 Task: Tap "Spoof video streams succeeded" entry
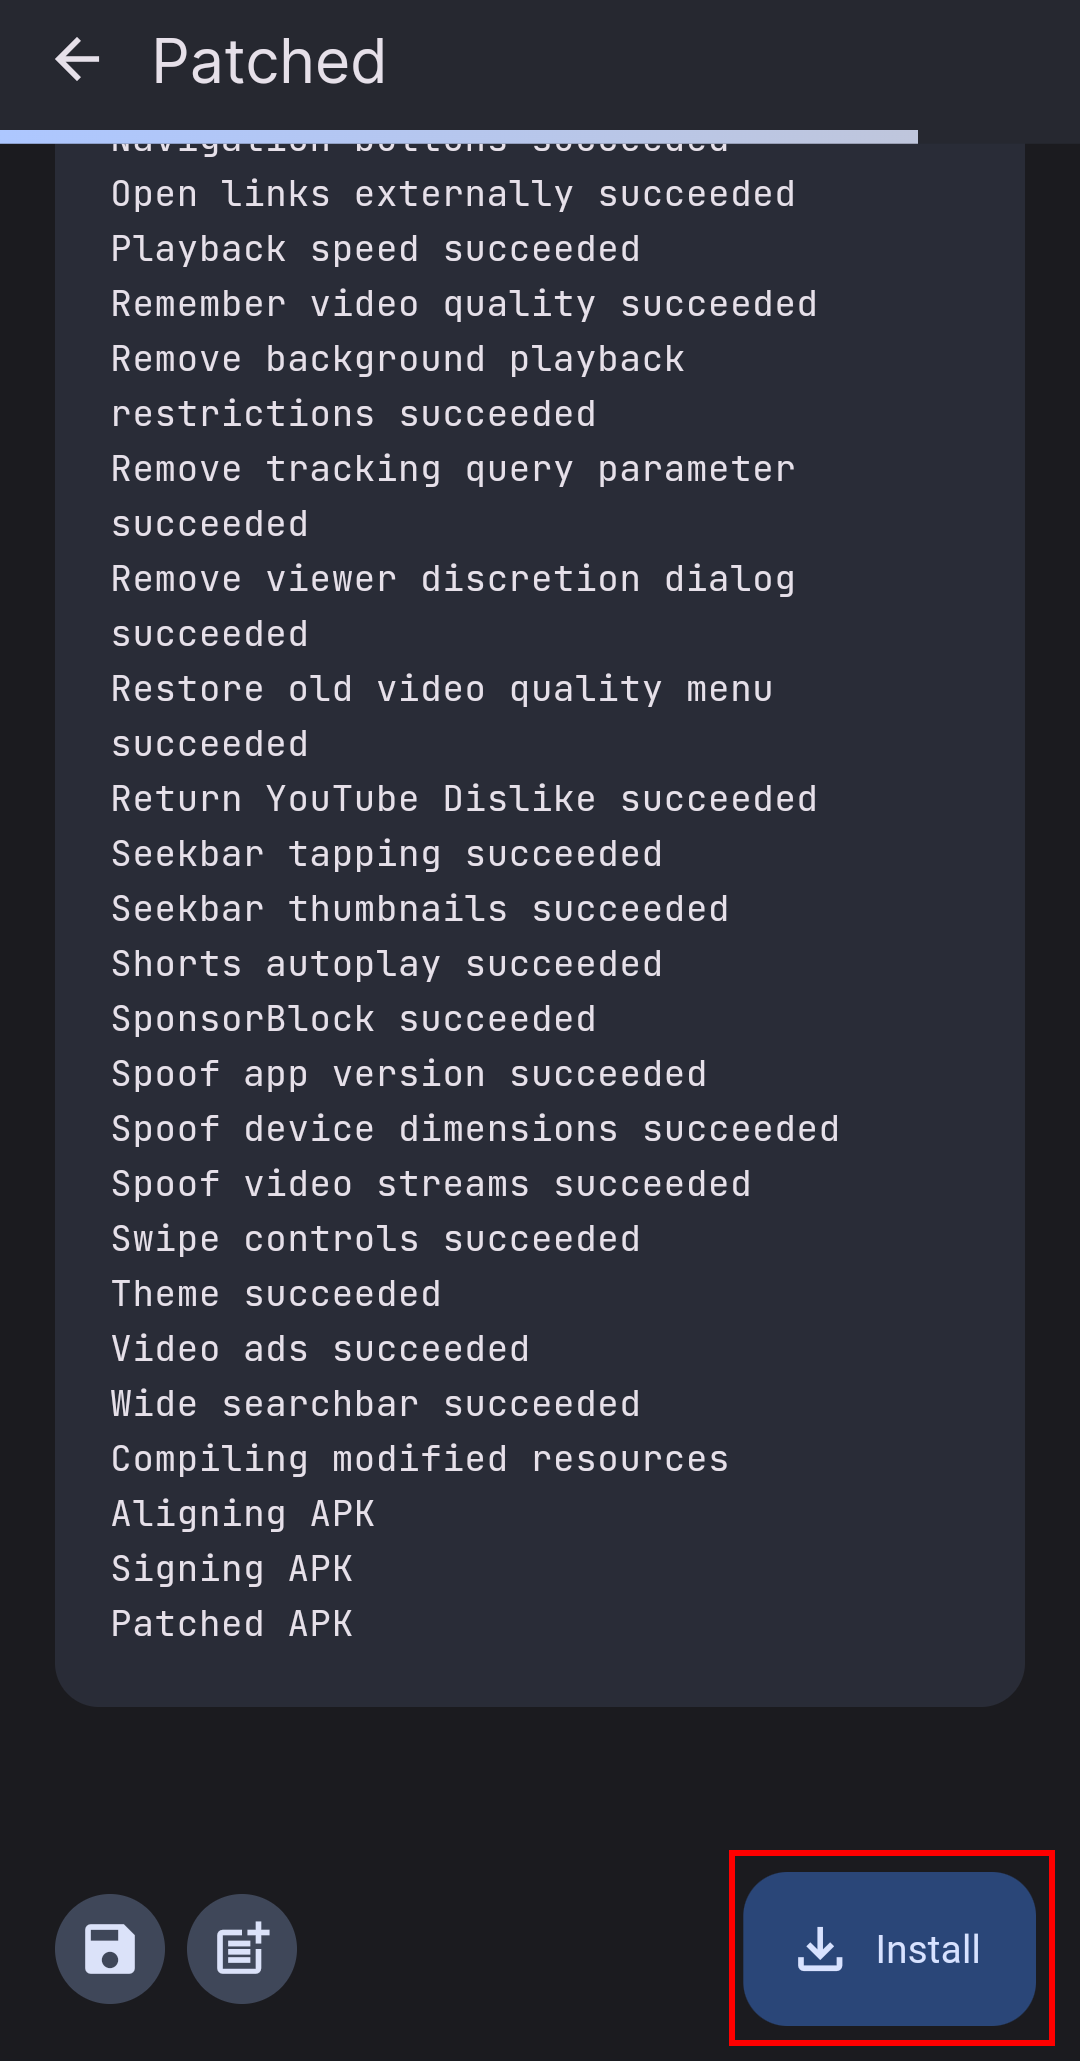point(431,1184)
